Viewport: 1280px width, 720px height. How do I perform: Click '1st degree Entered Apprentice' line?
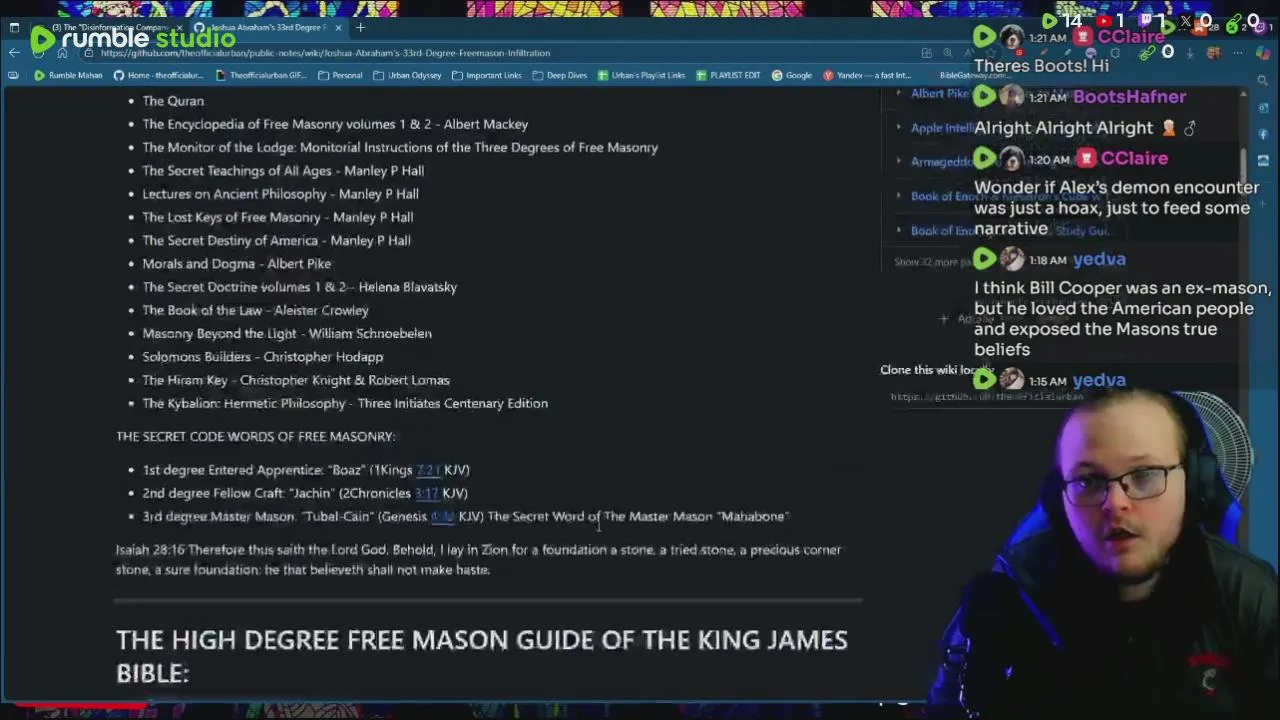pos(306,470)
